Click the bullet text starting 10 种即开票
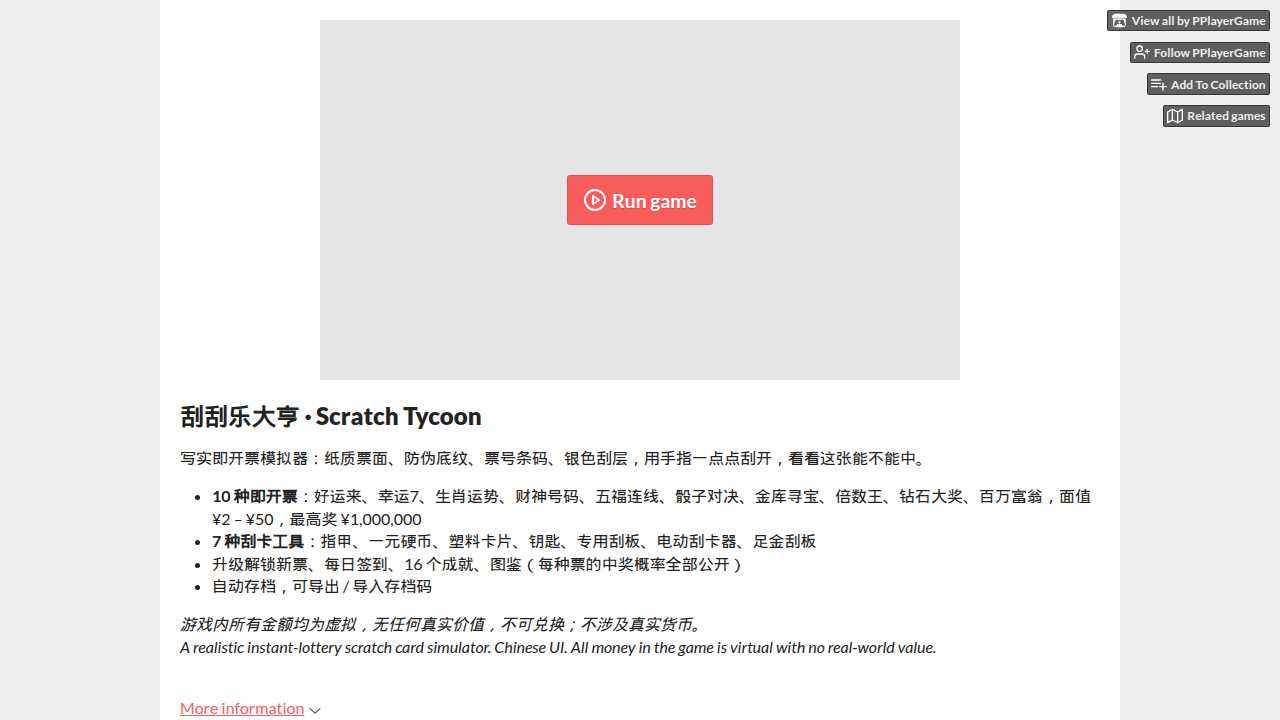 tap(651, 507)
